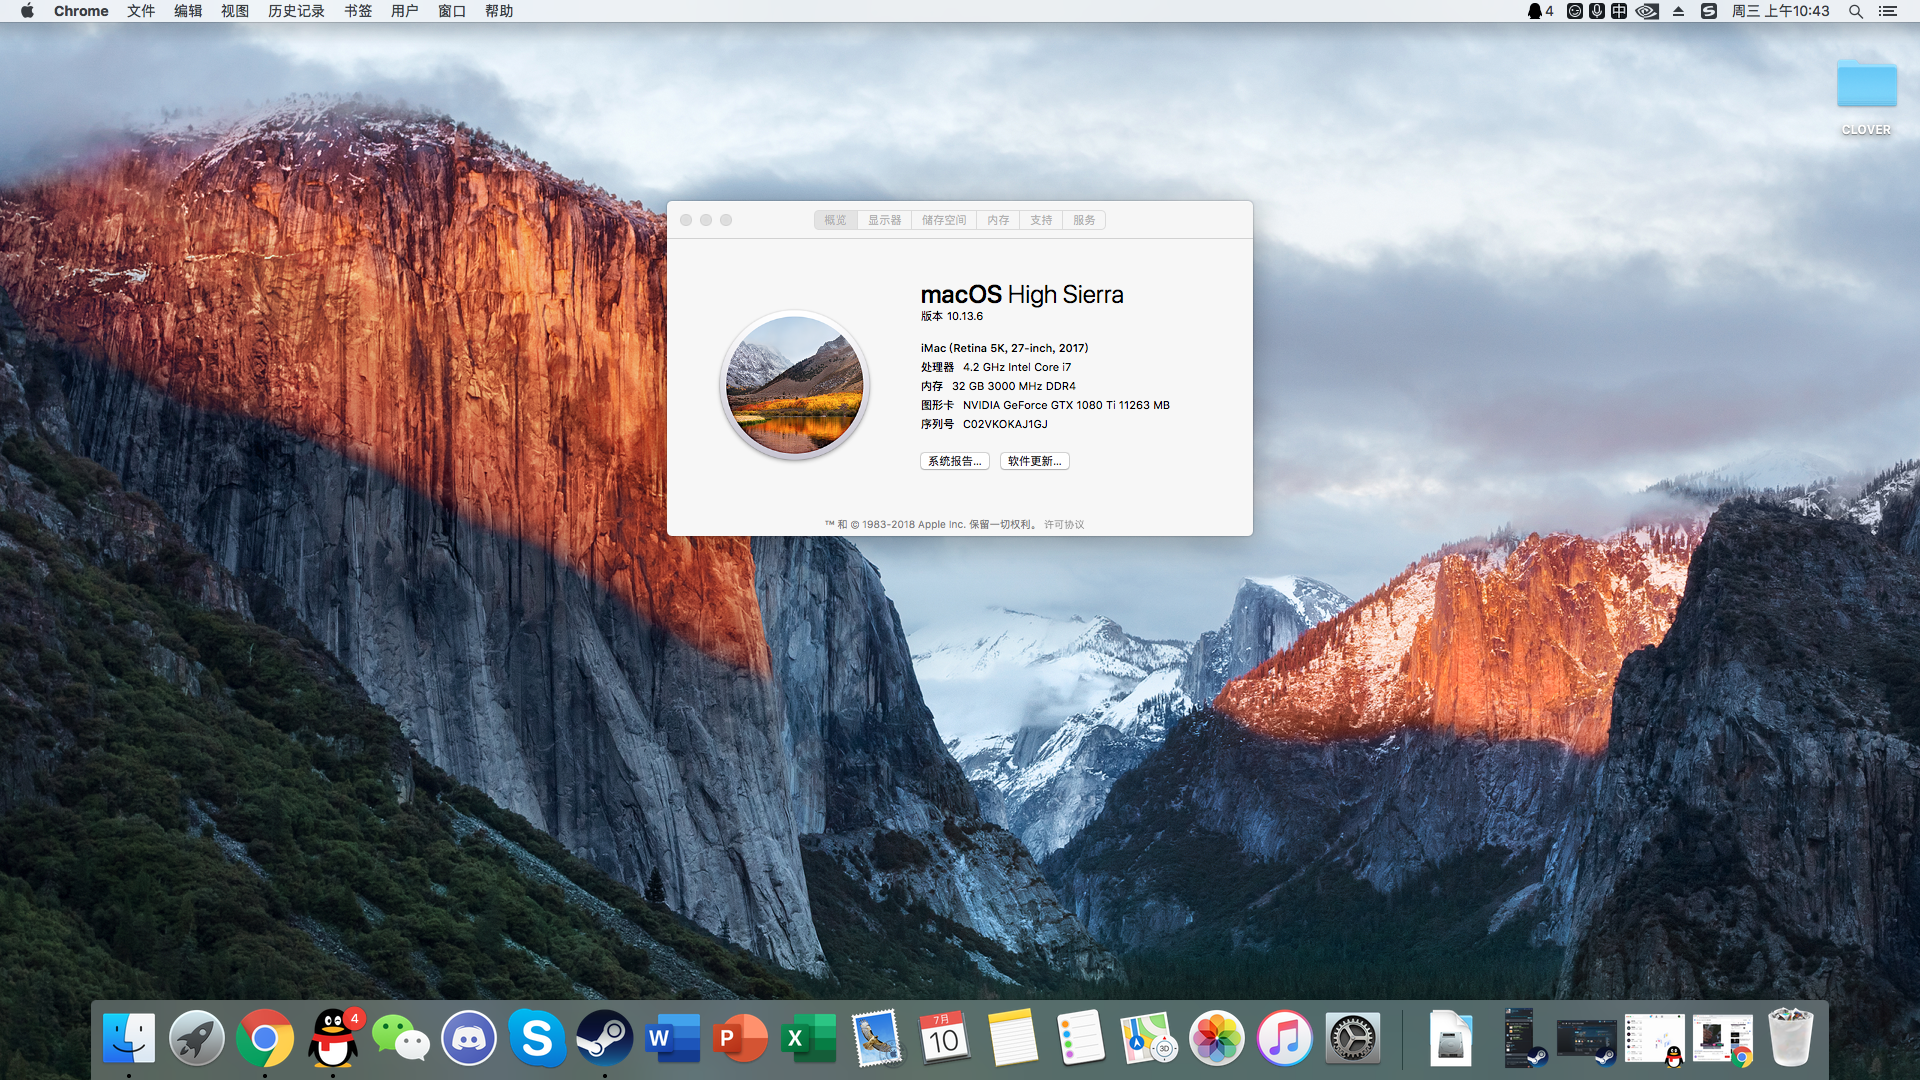Open the Notification Center list icon
The image size is (1920, 1080).
(1888, 11)
